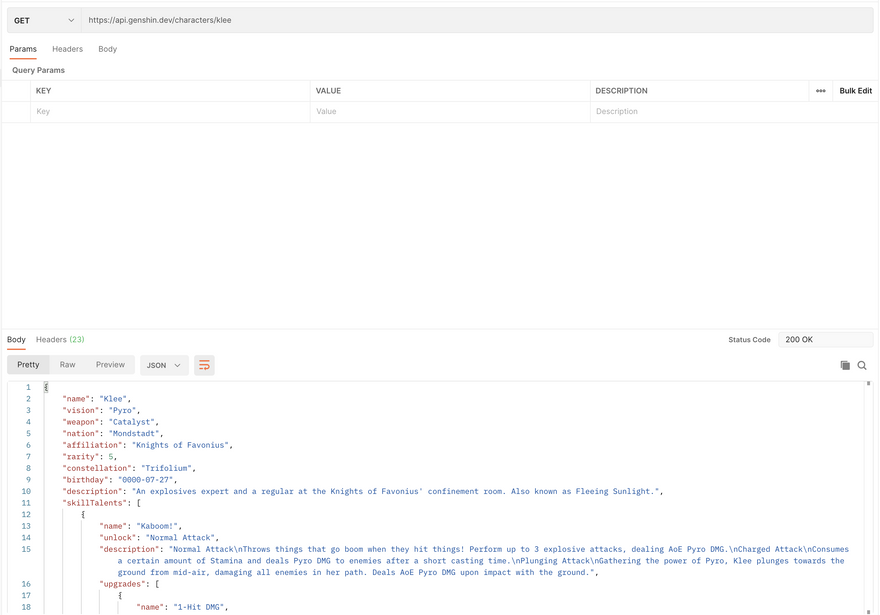Open the JSON format dropdown
The height and width of the screenshot is (615, 880).
point(164,365)
